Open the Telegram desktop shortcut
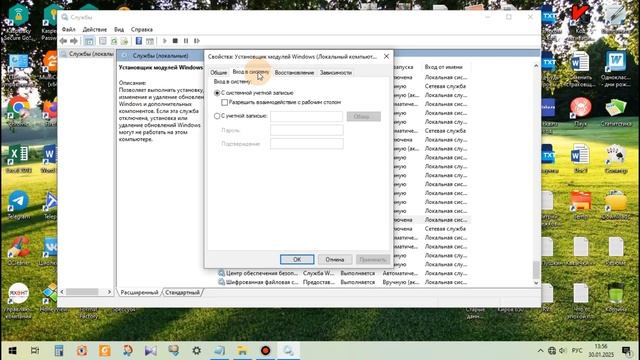Viewport: 640px width, 360px height. pos(18,205)
